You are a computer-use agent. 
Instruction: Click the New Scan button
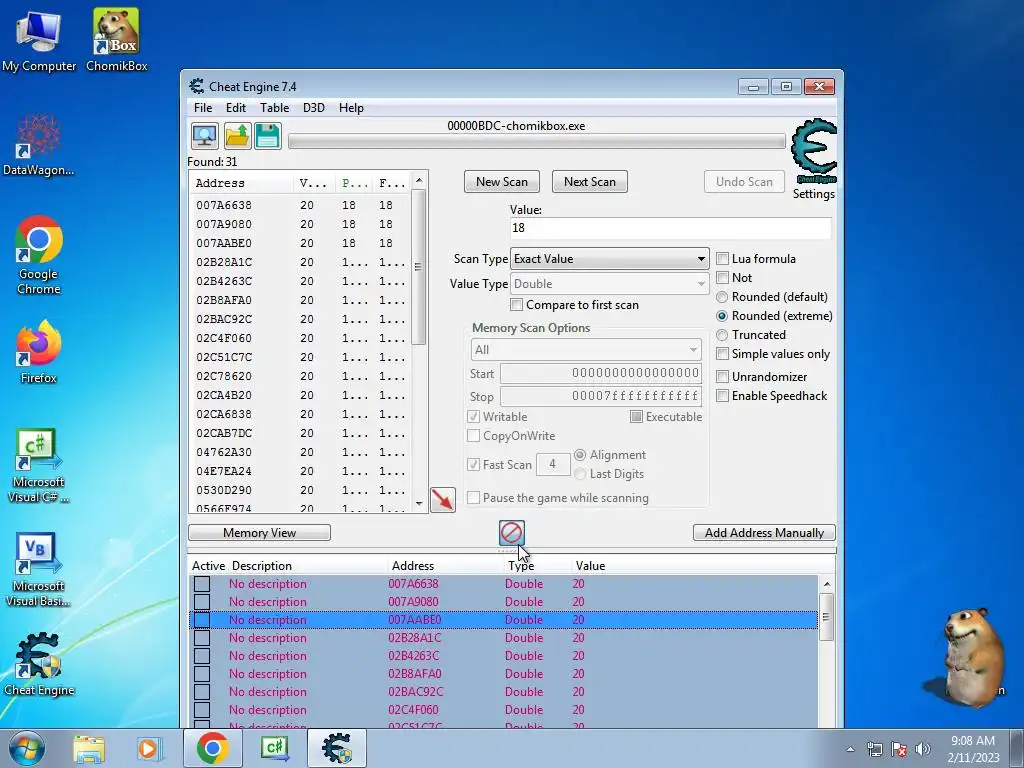[x=502, y=182]
